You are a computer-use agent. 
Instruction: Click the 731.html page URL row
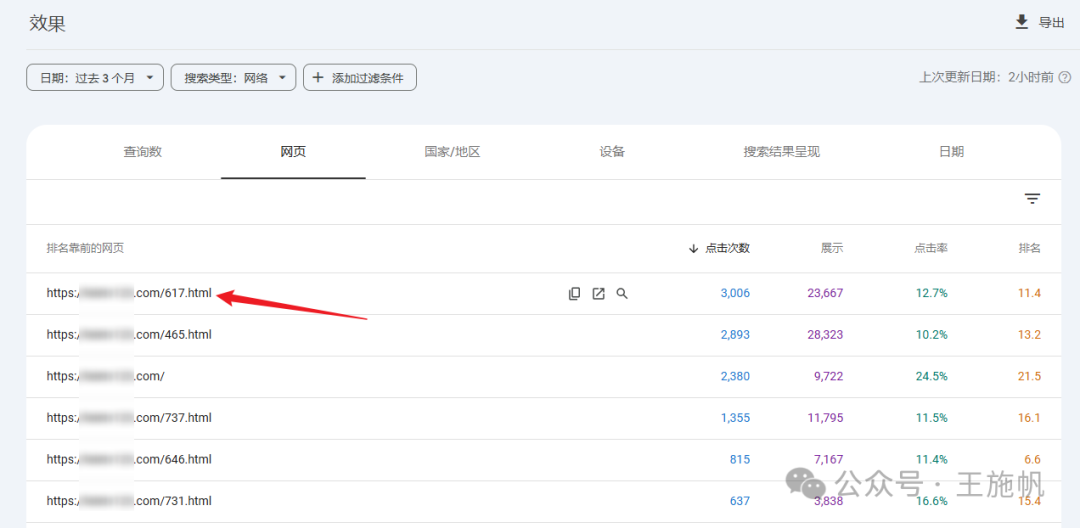pos(129,501)
